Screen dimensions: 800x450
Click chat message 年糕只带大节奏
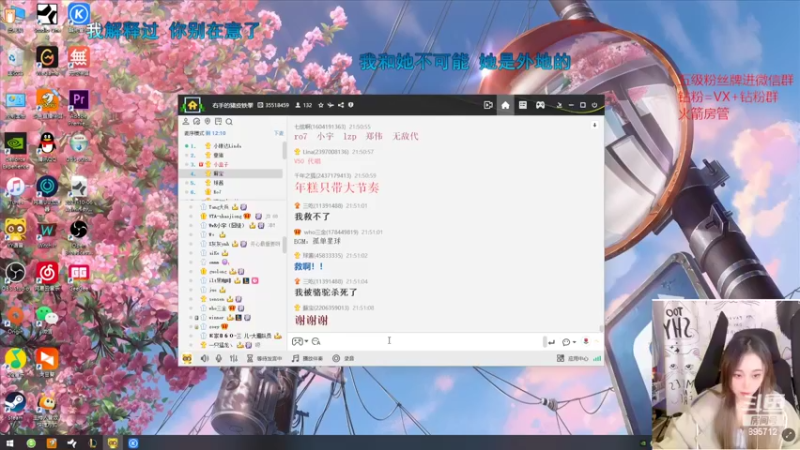[x=337, y=188]
